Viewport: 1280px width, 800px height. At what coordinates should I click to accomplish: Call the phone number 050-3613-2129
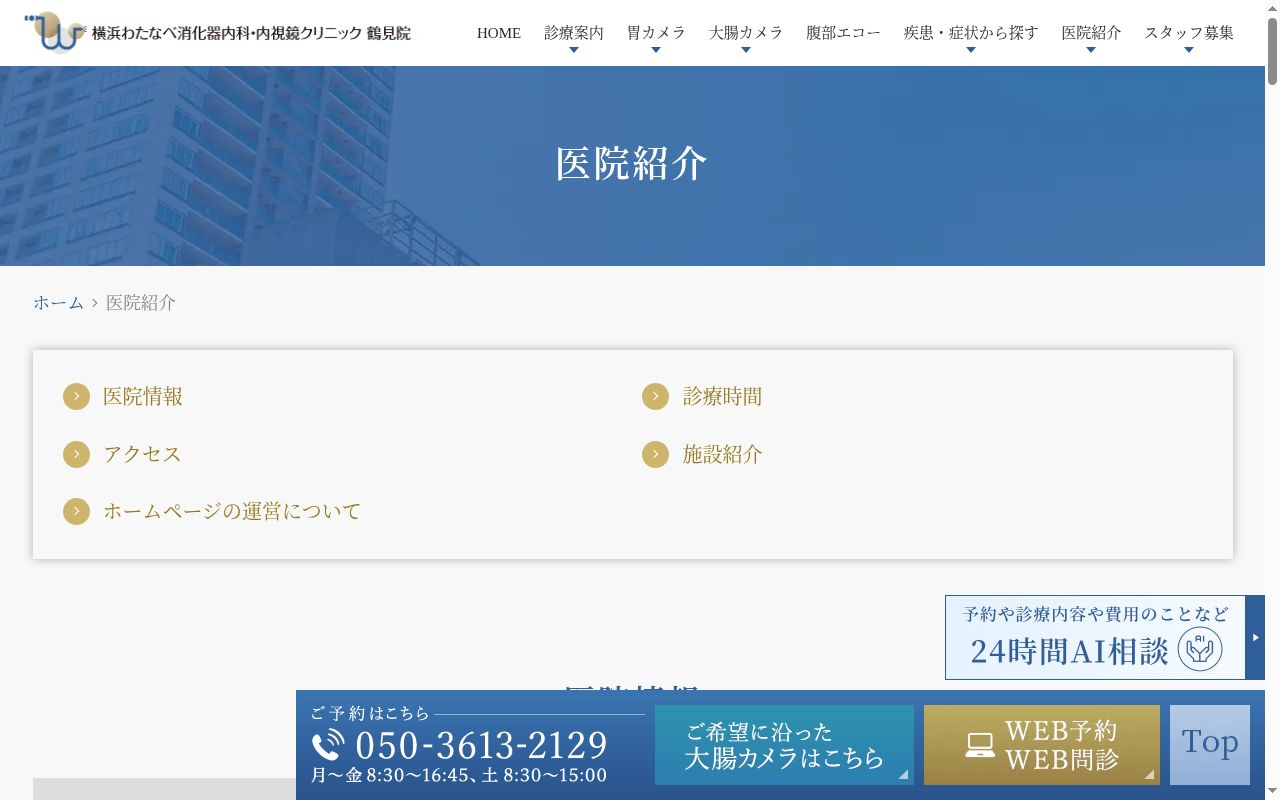click(x=481, y=746)
